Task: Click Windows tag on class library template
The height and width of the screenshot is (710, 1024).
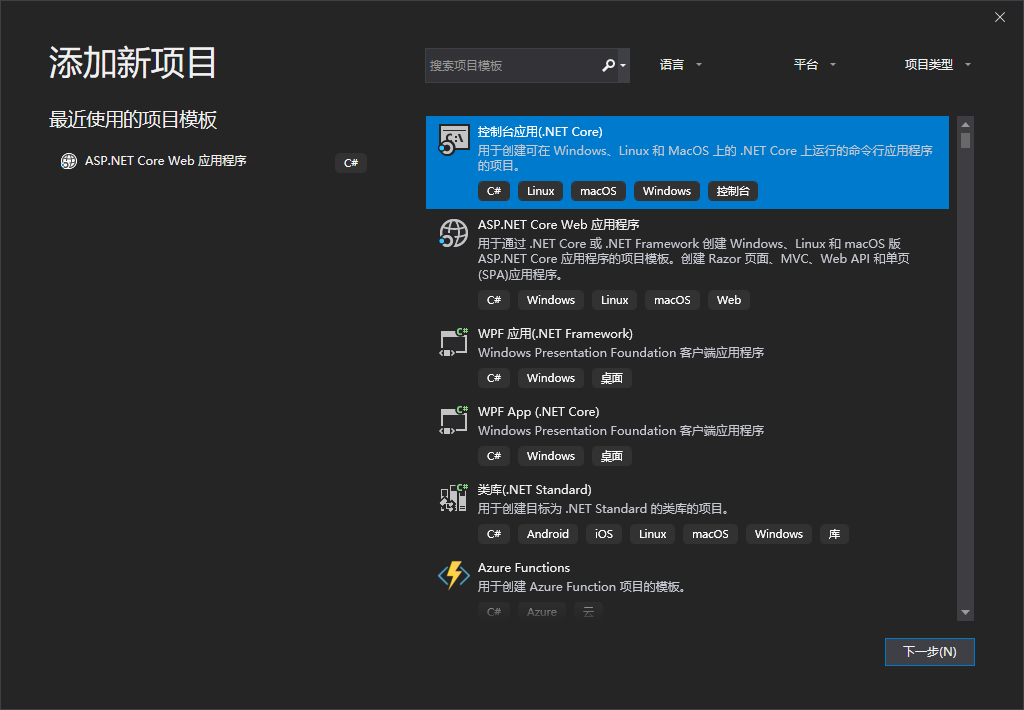Action: point(778,534)
